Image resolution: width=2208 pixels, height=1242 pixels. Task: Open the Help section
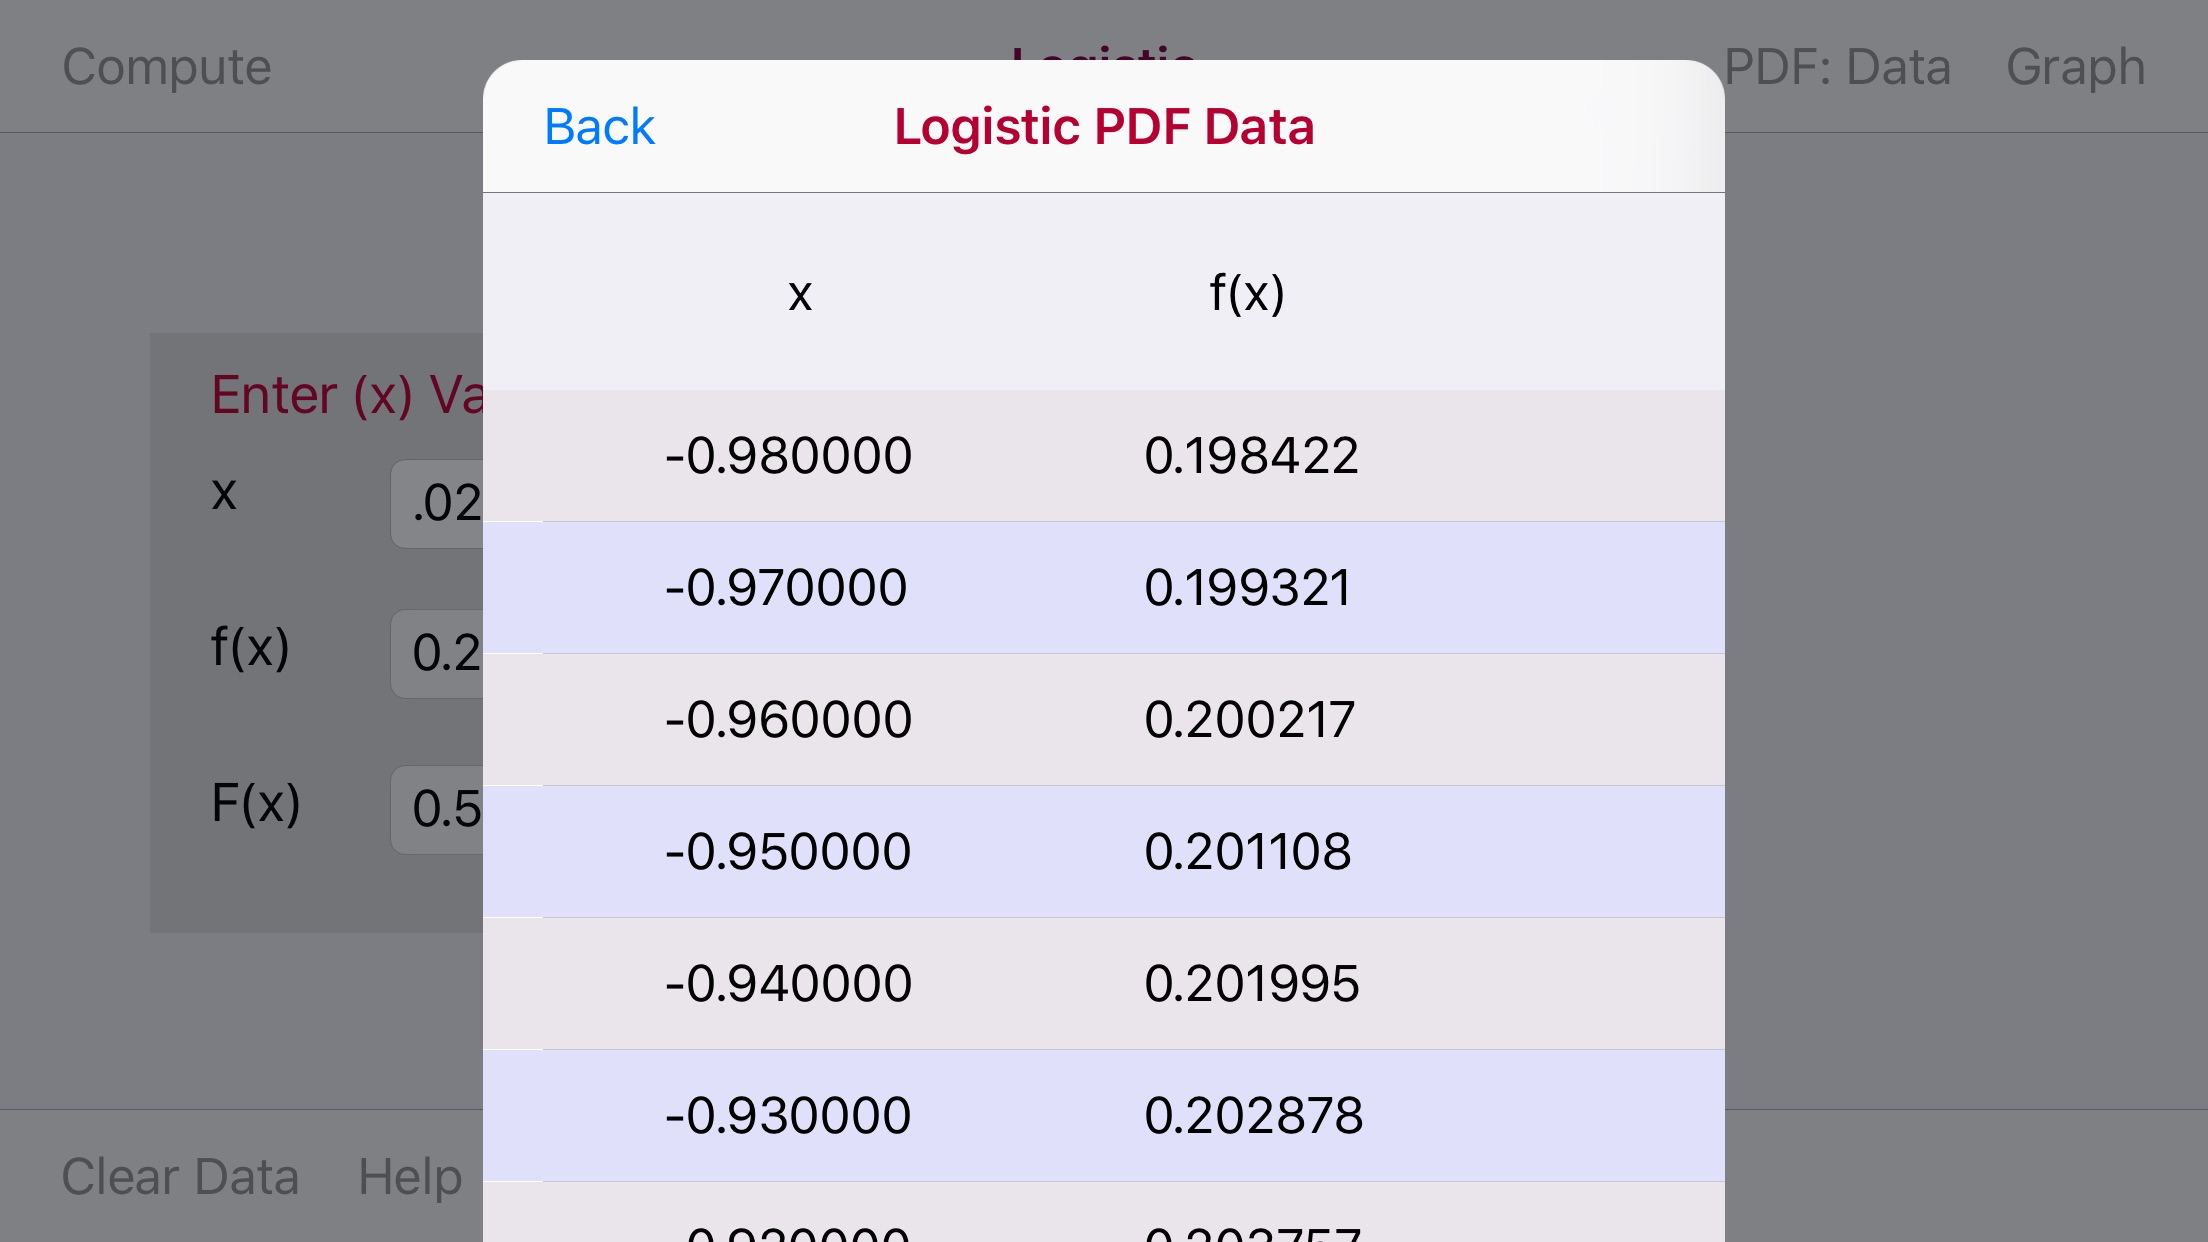pos(408,1177)
